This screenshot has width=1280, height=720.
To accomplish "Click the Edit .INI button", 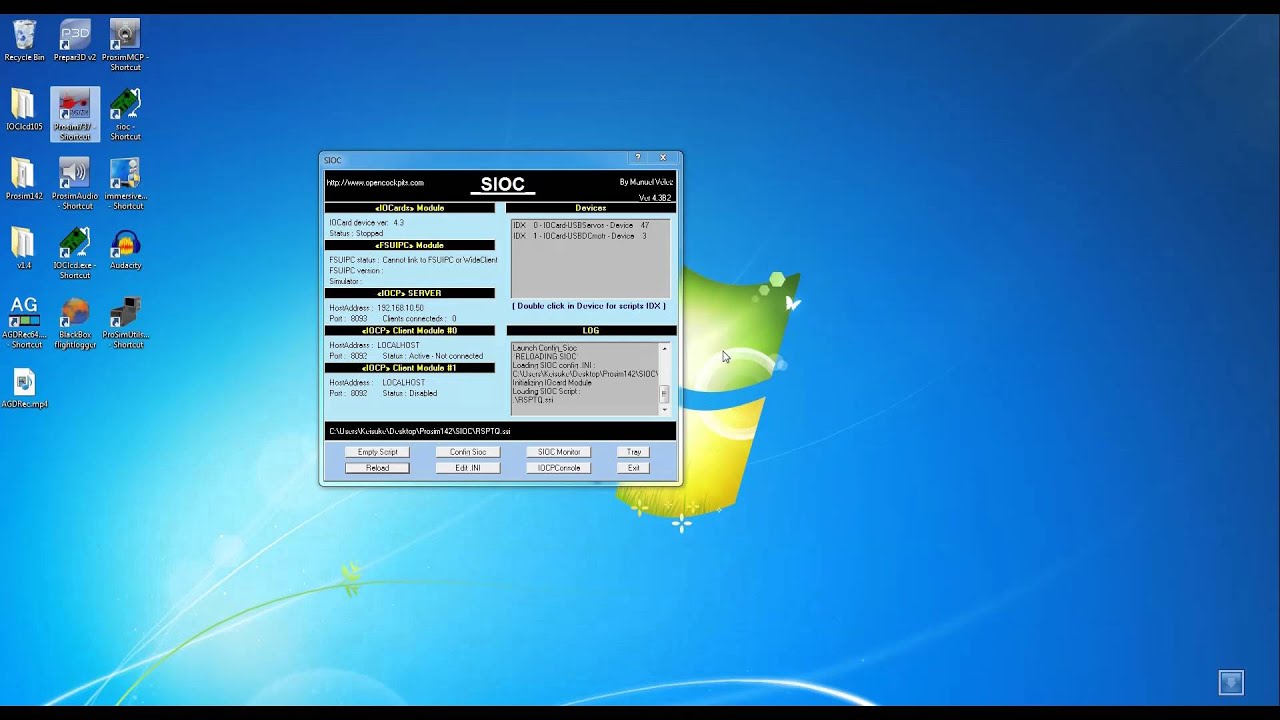I will pyautogui.click(x=468, y=468).
